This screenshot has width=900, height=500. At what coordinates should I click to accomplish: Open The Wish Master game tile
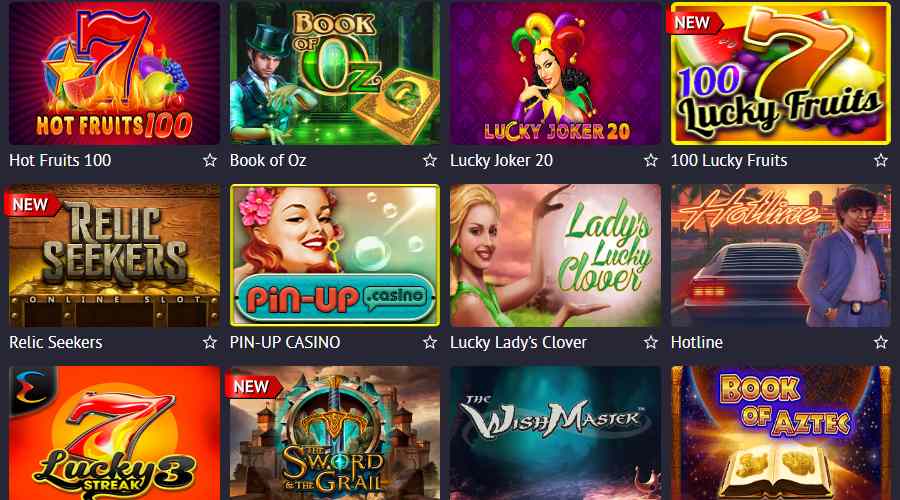(555, 433)
